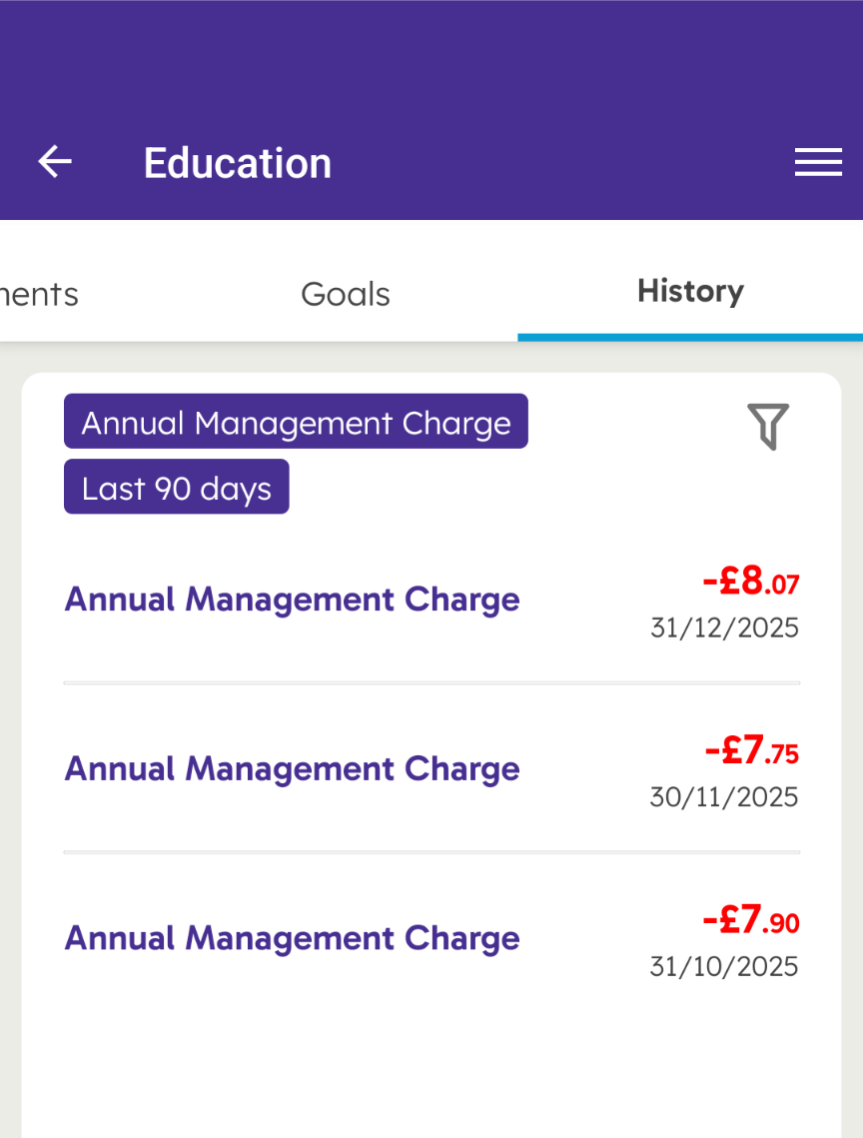Switch to the Goals tab
The image size is (863, 1138).
[345, 294]
